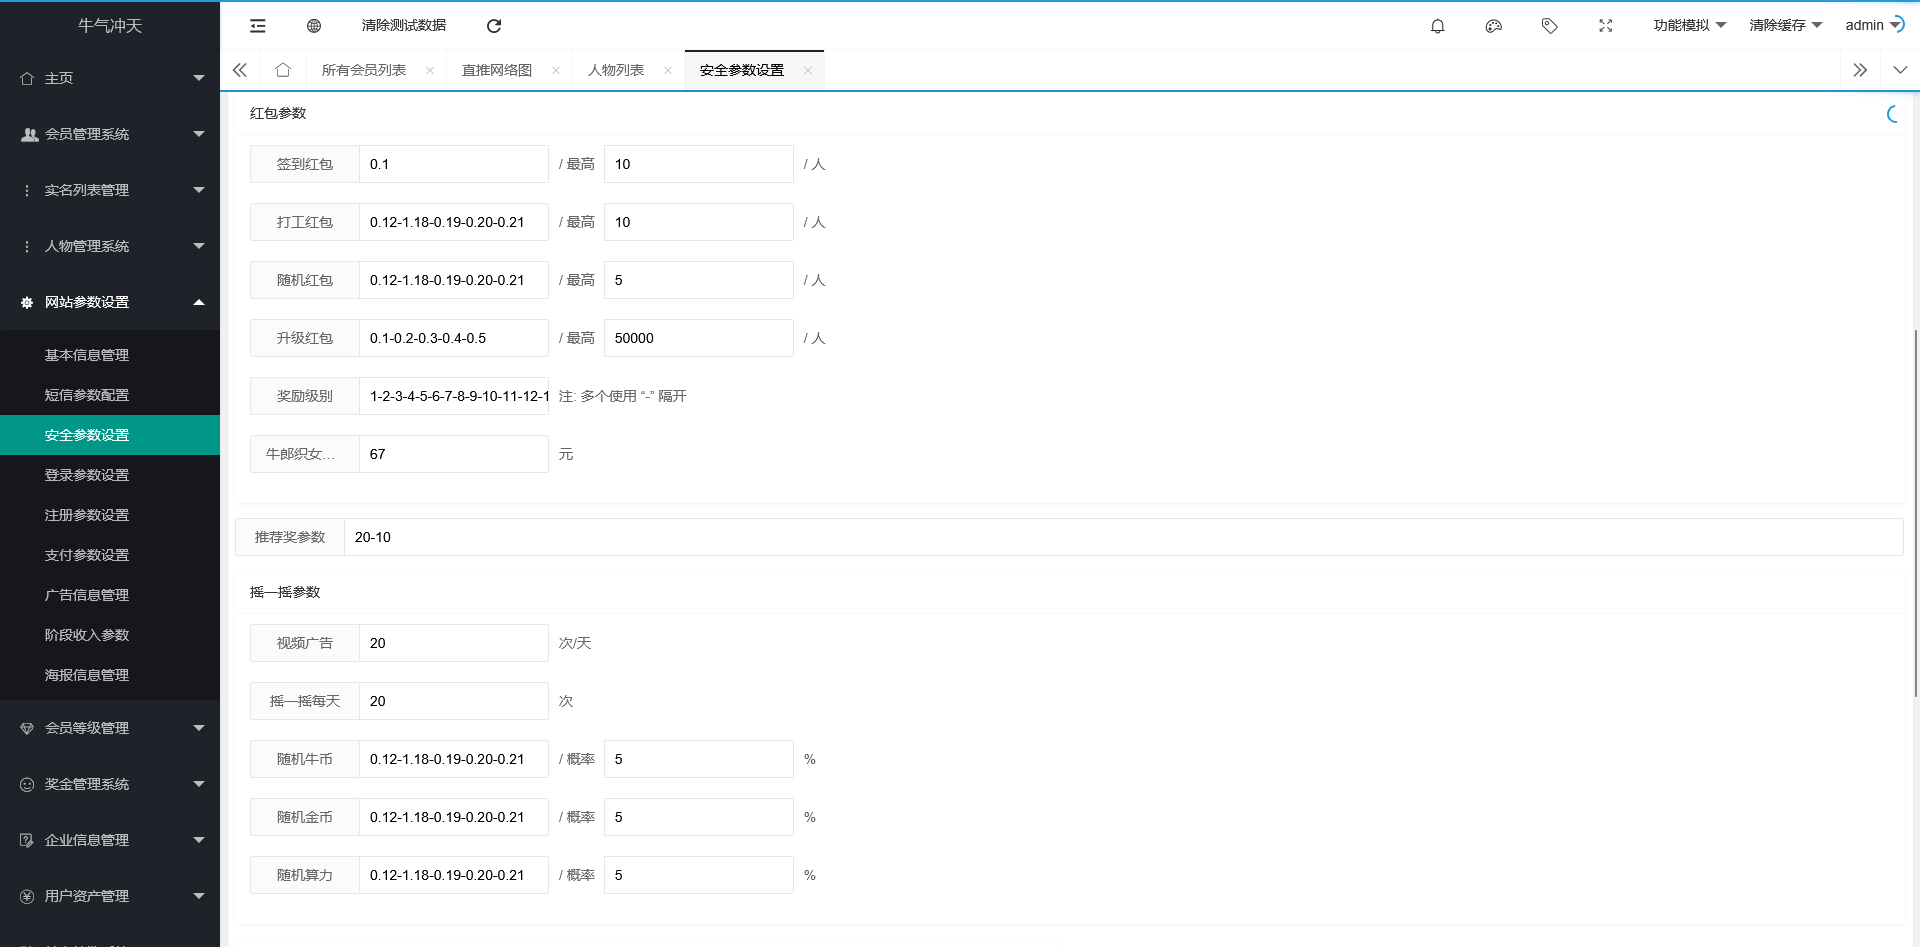Click the tag note icon
This screenshot has width=1920, height=947.
1550,26
